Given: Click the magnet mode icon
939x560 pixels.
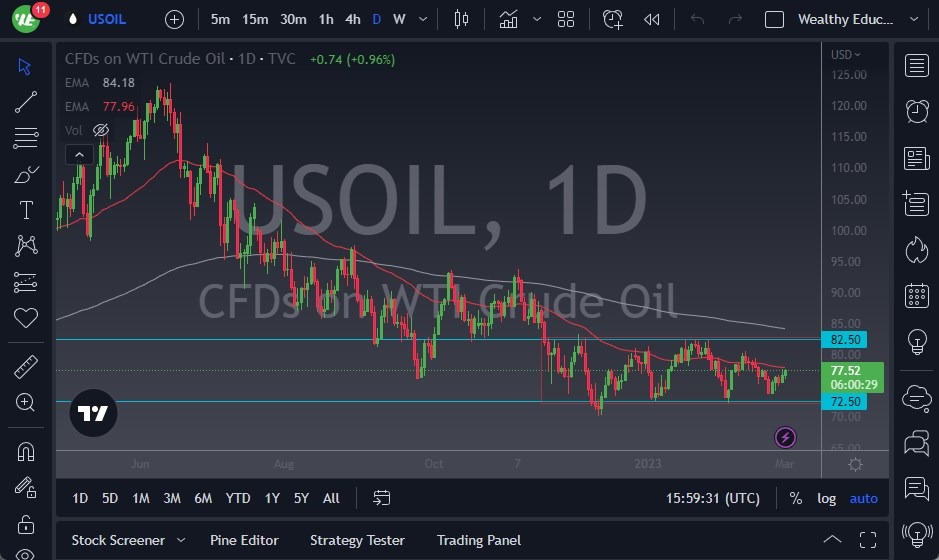Looking at the screenshot, I should pos(26,451).
